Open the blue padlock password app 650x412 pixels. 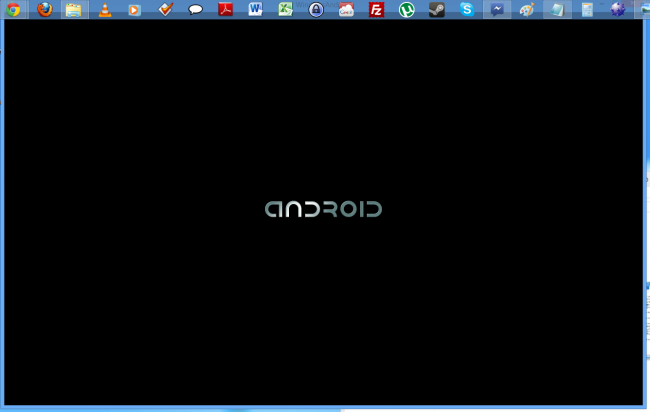(316, 10)
